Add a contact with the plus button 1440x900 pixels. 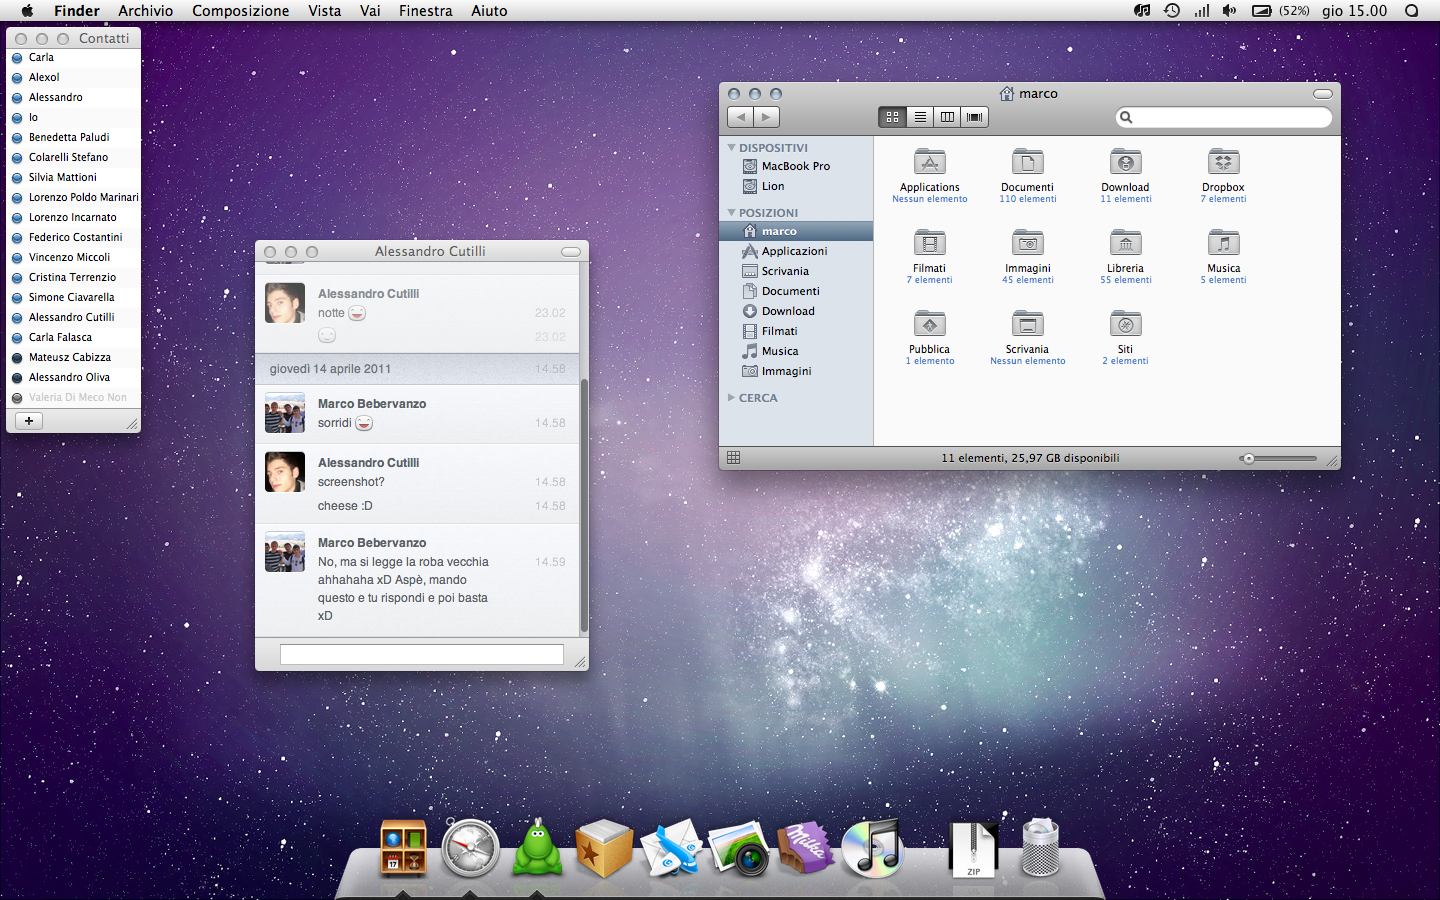click(x=29, y=421)
